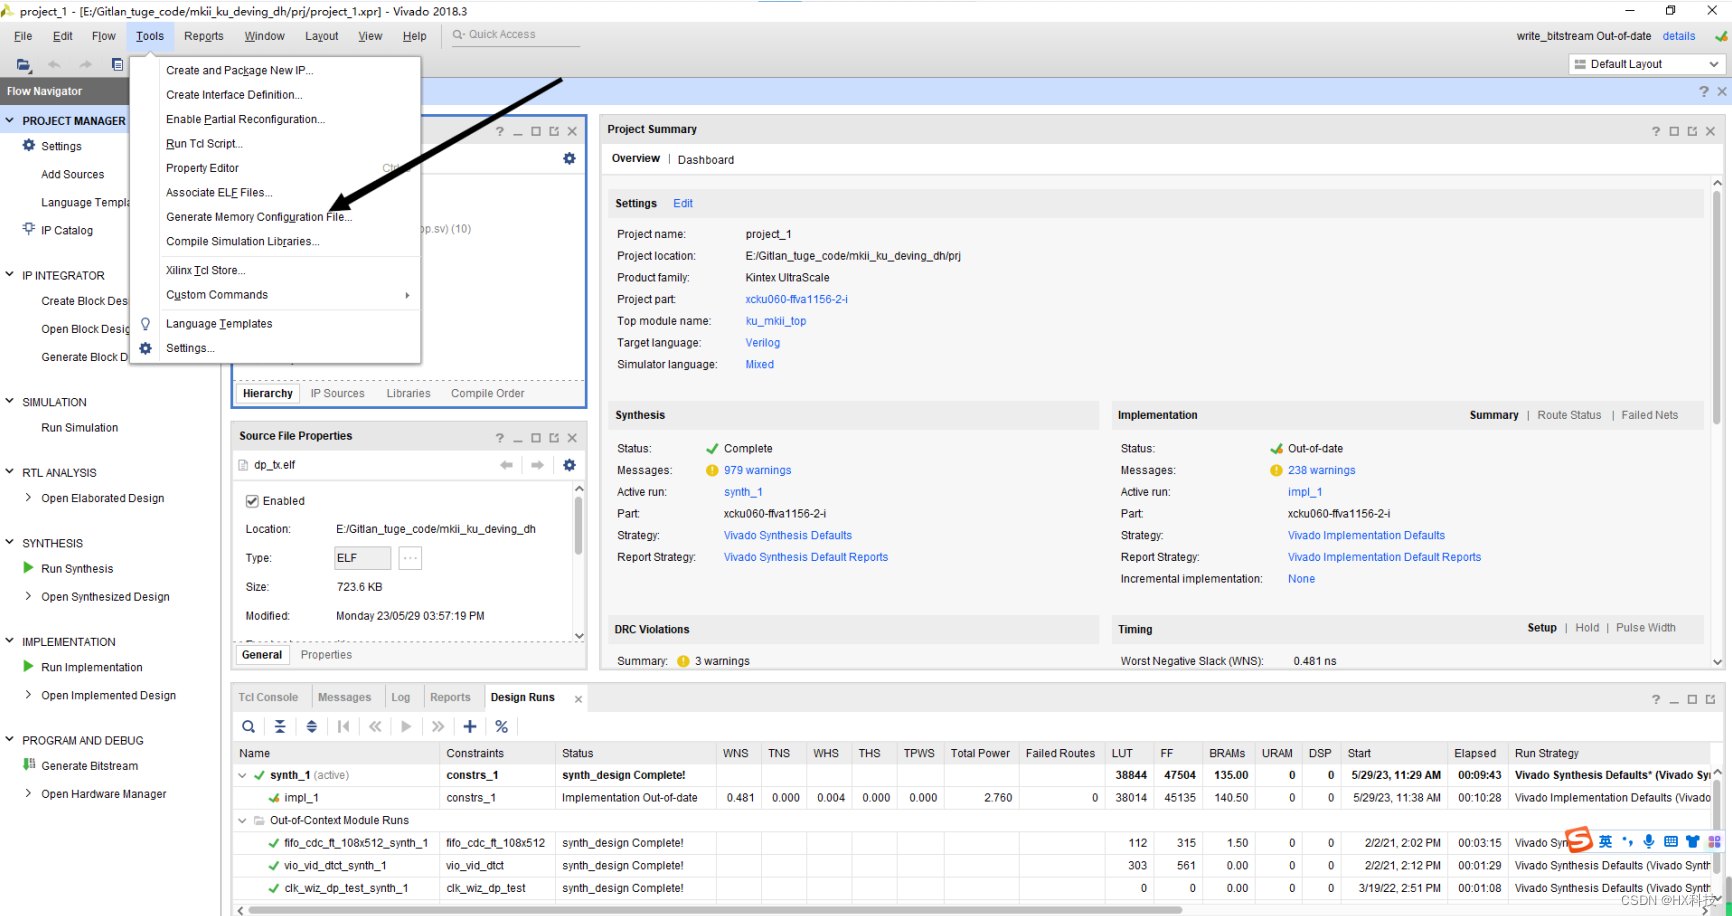Screen dimensions: 1732x916
Task: Toggle the Enabled checkbox for dp_tx.elf
Action: point(252,501)
